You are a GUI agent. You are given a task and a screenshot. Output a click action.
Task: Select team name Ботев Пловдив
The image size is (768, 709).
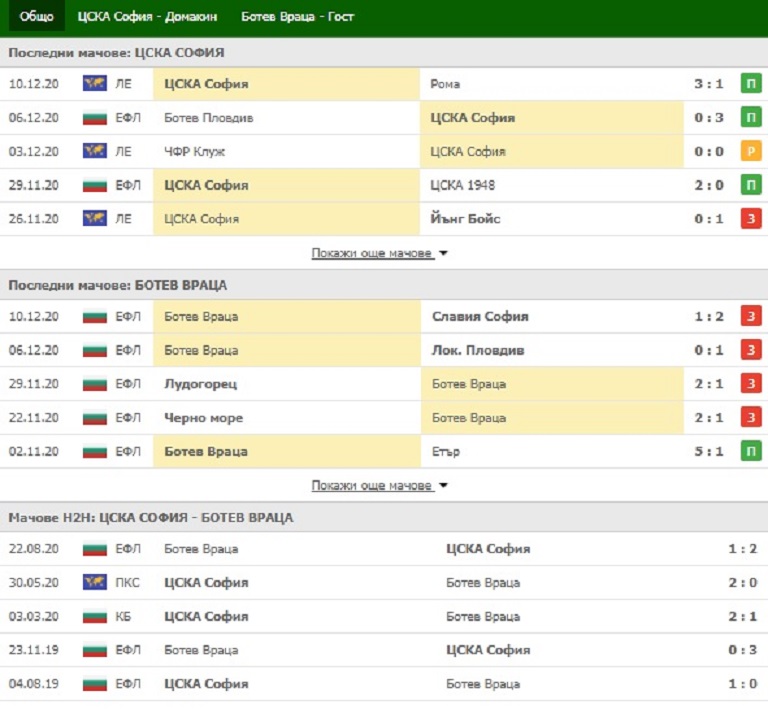(209, 118)
